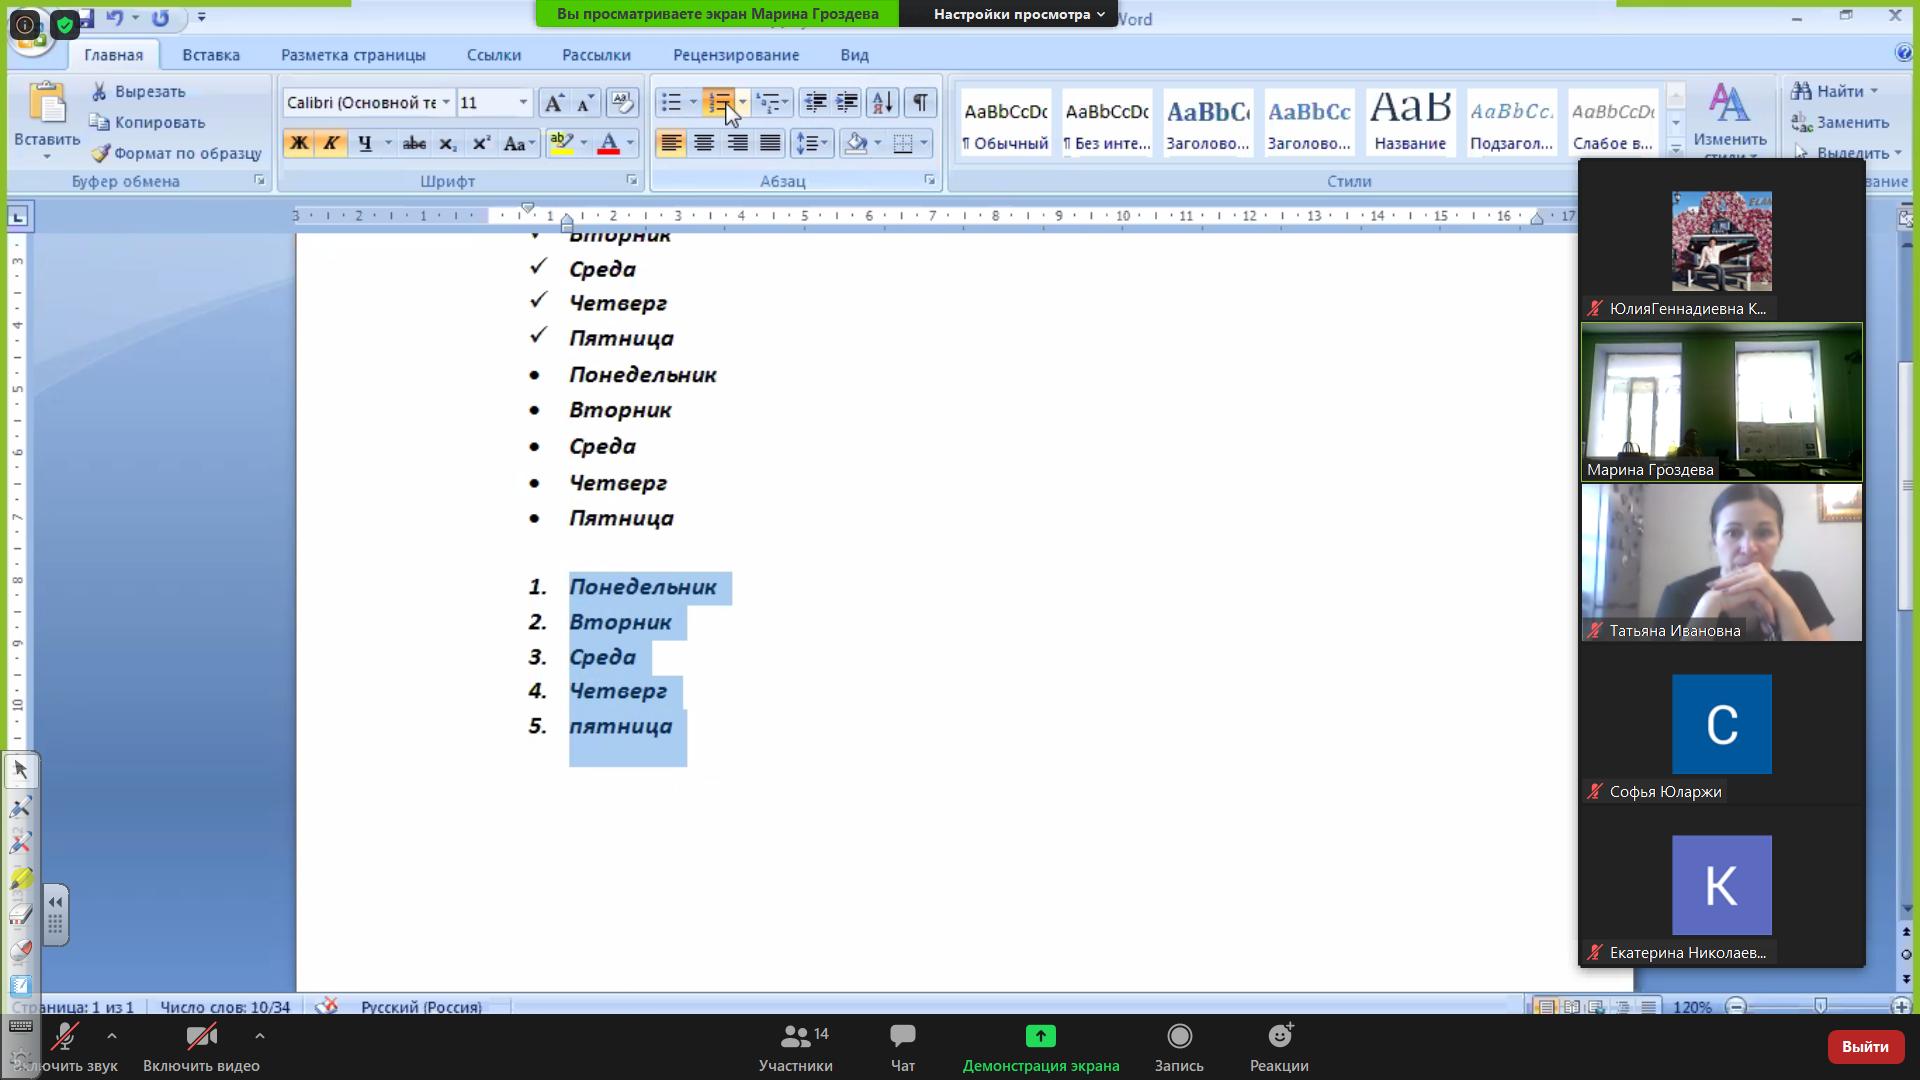
Task: Switch to Рассылки tab
Action: [596, 55]
